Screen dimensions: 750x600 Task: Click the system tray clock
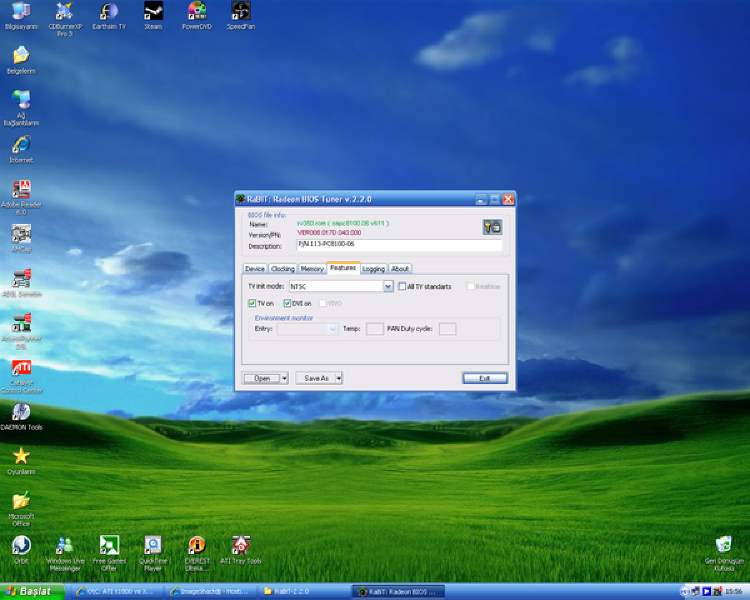[x=733, y=592]
